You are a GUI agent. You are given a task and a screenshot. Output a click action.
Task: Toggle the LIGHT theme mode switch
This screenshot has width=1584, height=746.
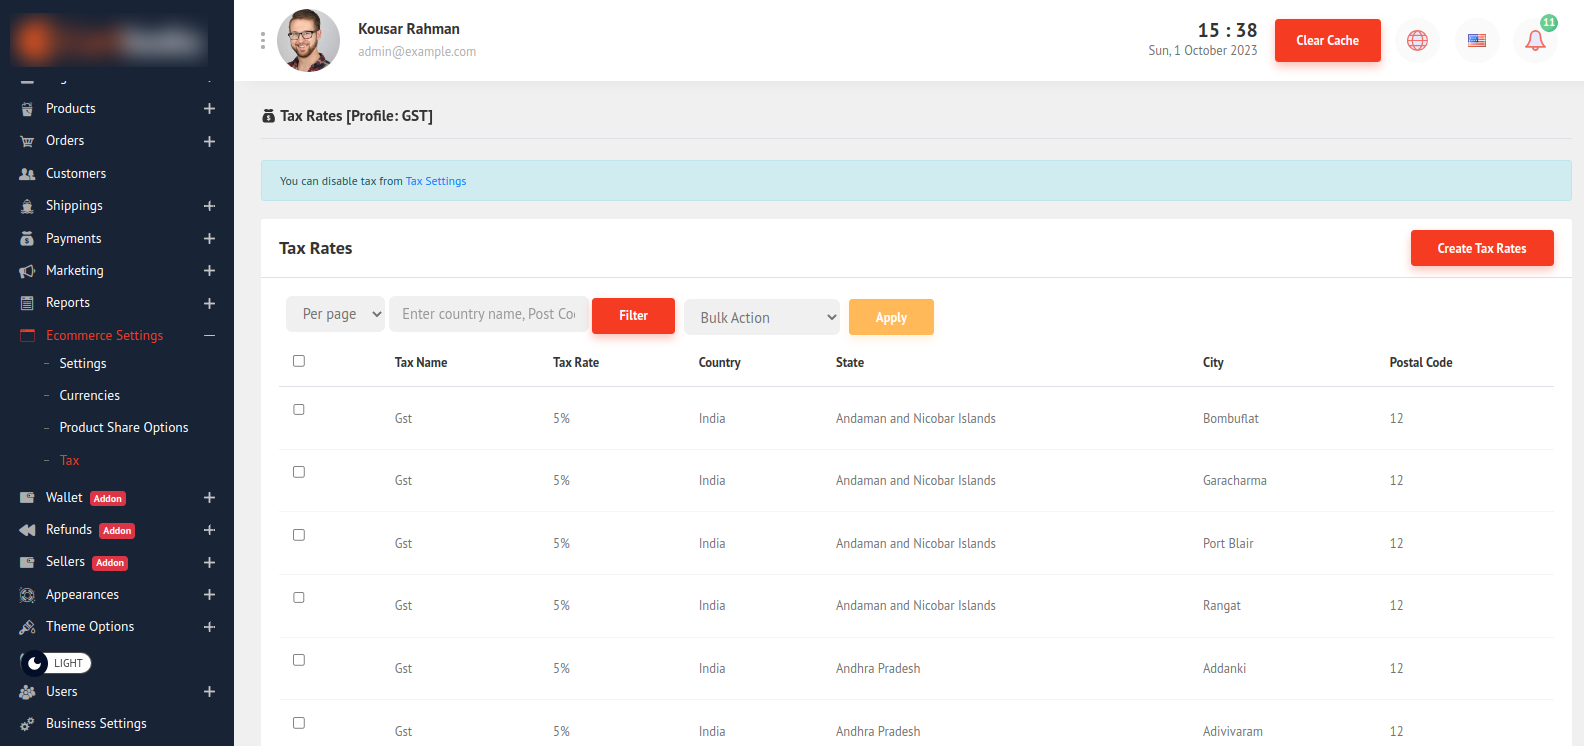(x=56, y=663)
